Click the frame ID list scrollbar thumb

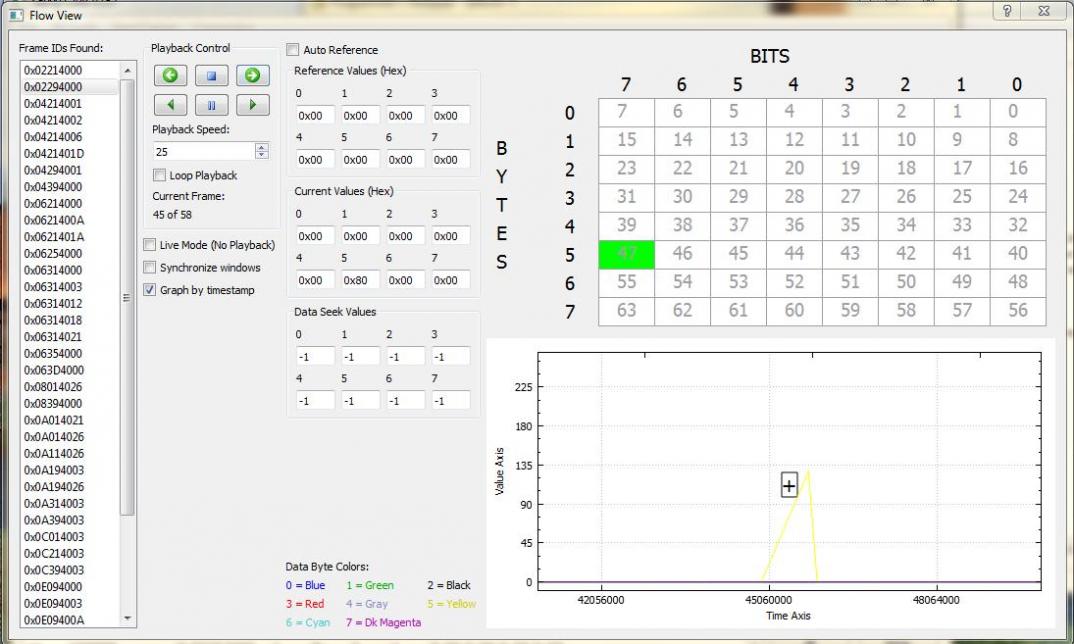127,297
